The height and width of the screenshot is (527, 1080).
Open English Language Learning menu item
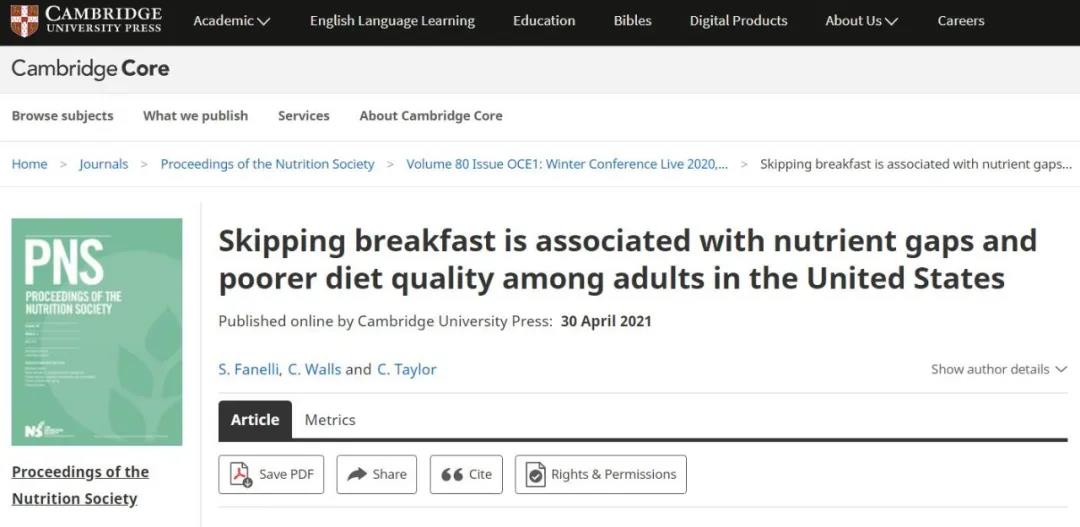pyautogui.click(x=392, y=21)
